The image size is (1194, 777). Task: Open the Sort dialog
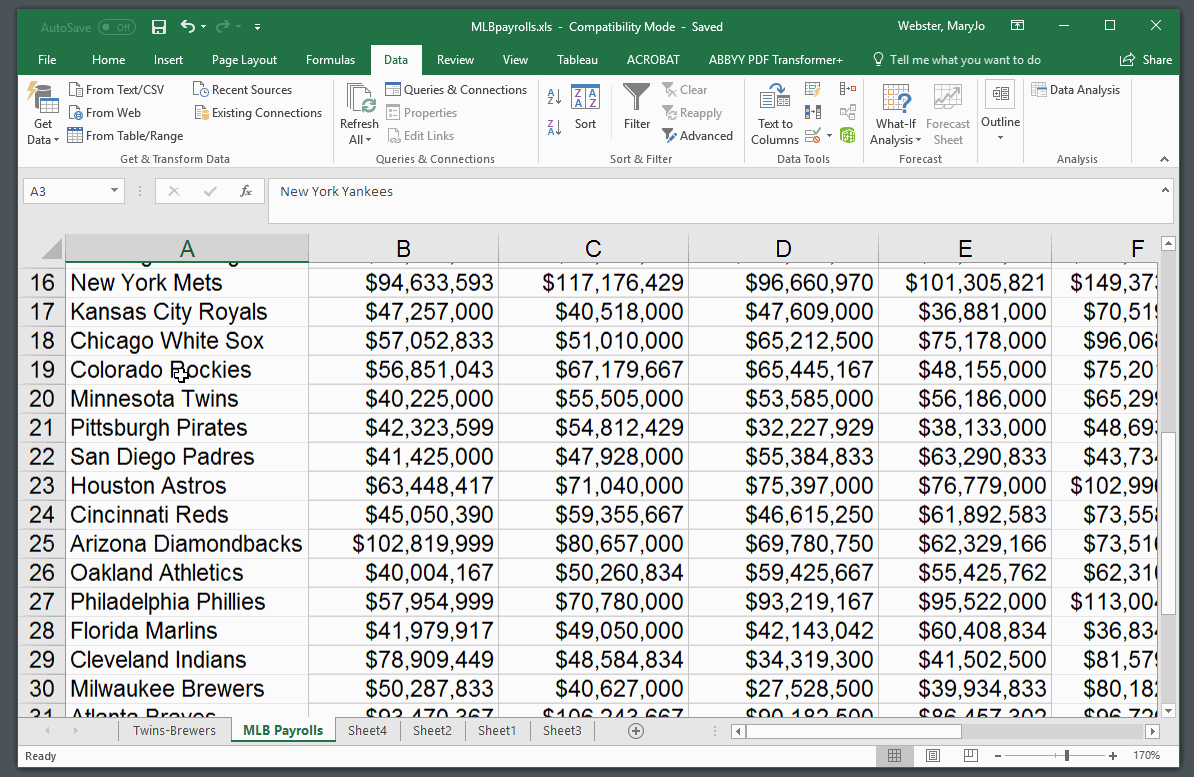tap(586, 107)
